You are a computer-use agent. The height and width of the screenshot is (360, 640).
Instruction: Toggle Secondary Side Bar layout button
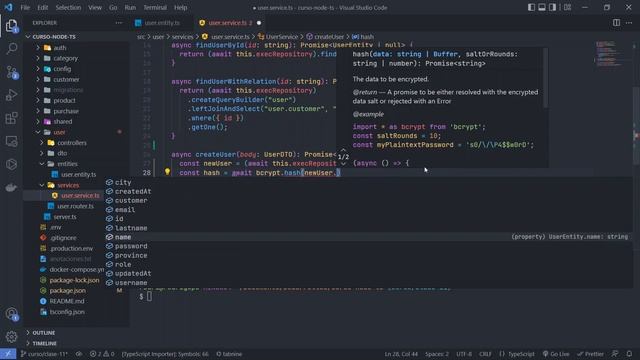coord(552,7)
